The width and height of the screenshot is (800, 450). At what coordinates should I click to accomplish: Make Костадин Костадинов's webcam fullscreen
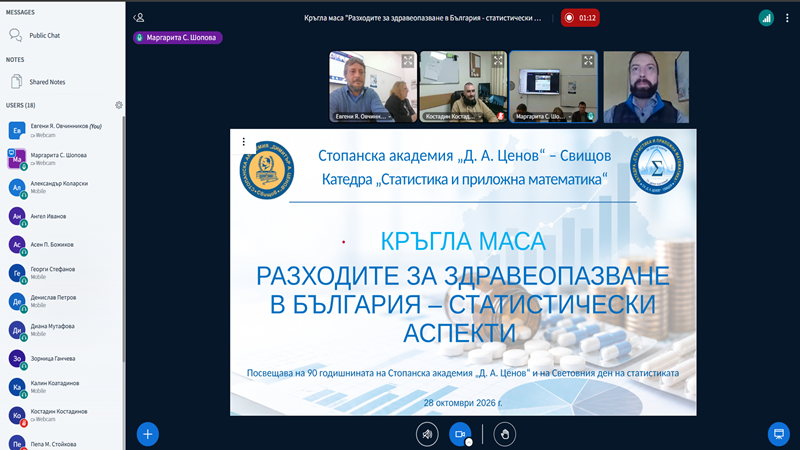point(498,61)
